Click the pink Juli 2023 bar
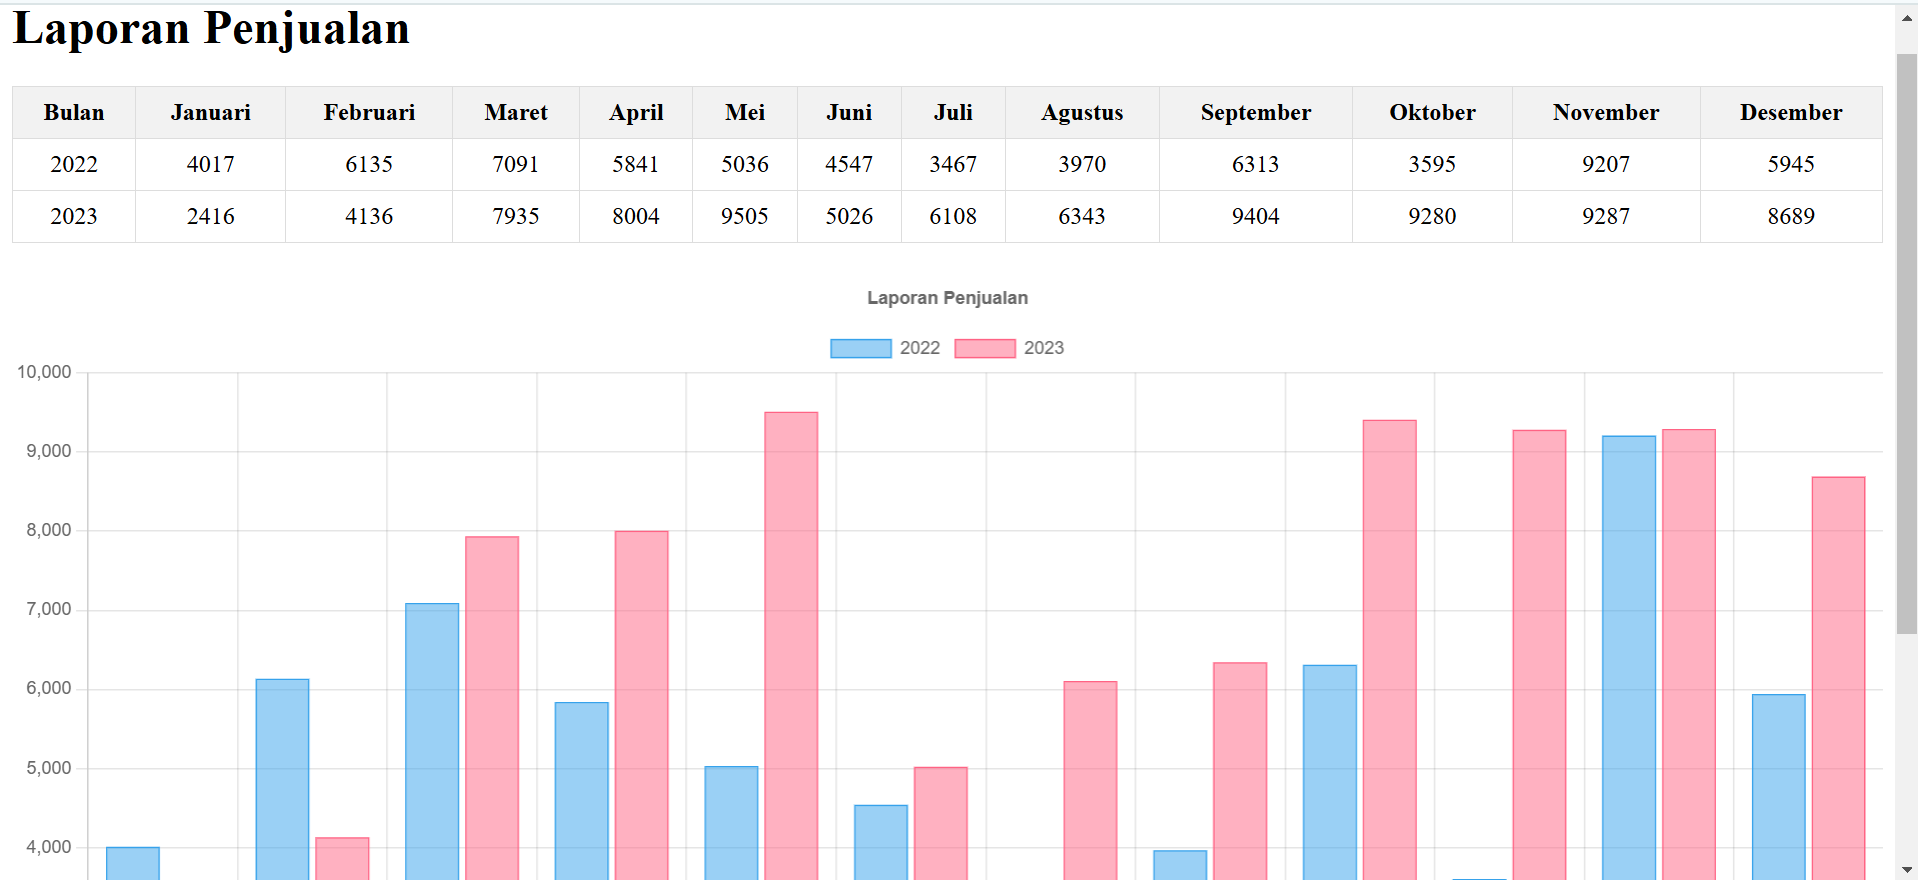This screenshot has width=1918, height=880. (x=1090, y=778)
